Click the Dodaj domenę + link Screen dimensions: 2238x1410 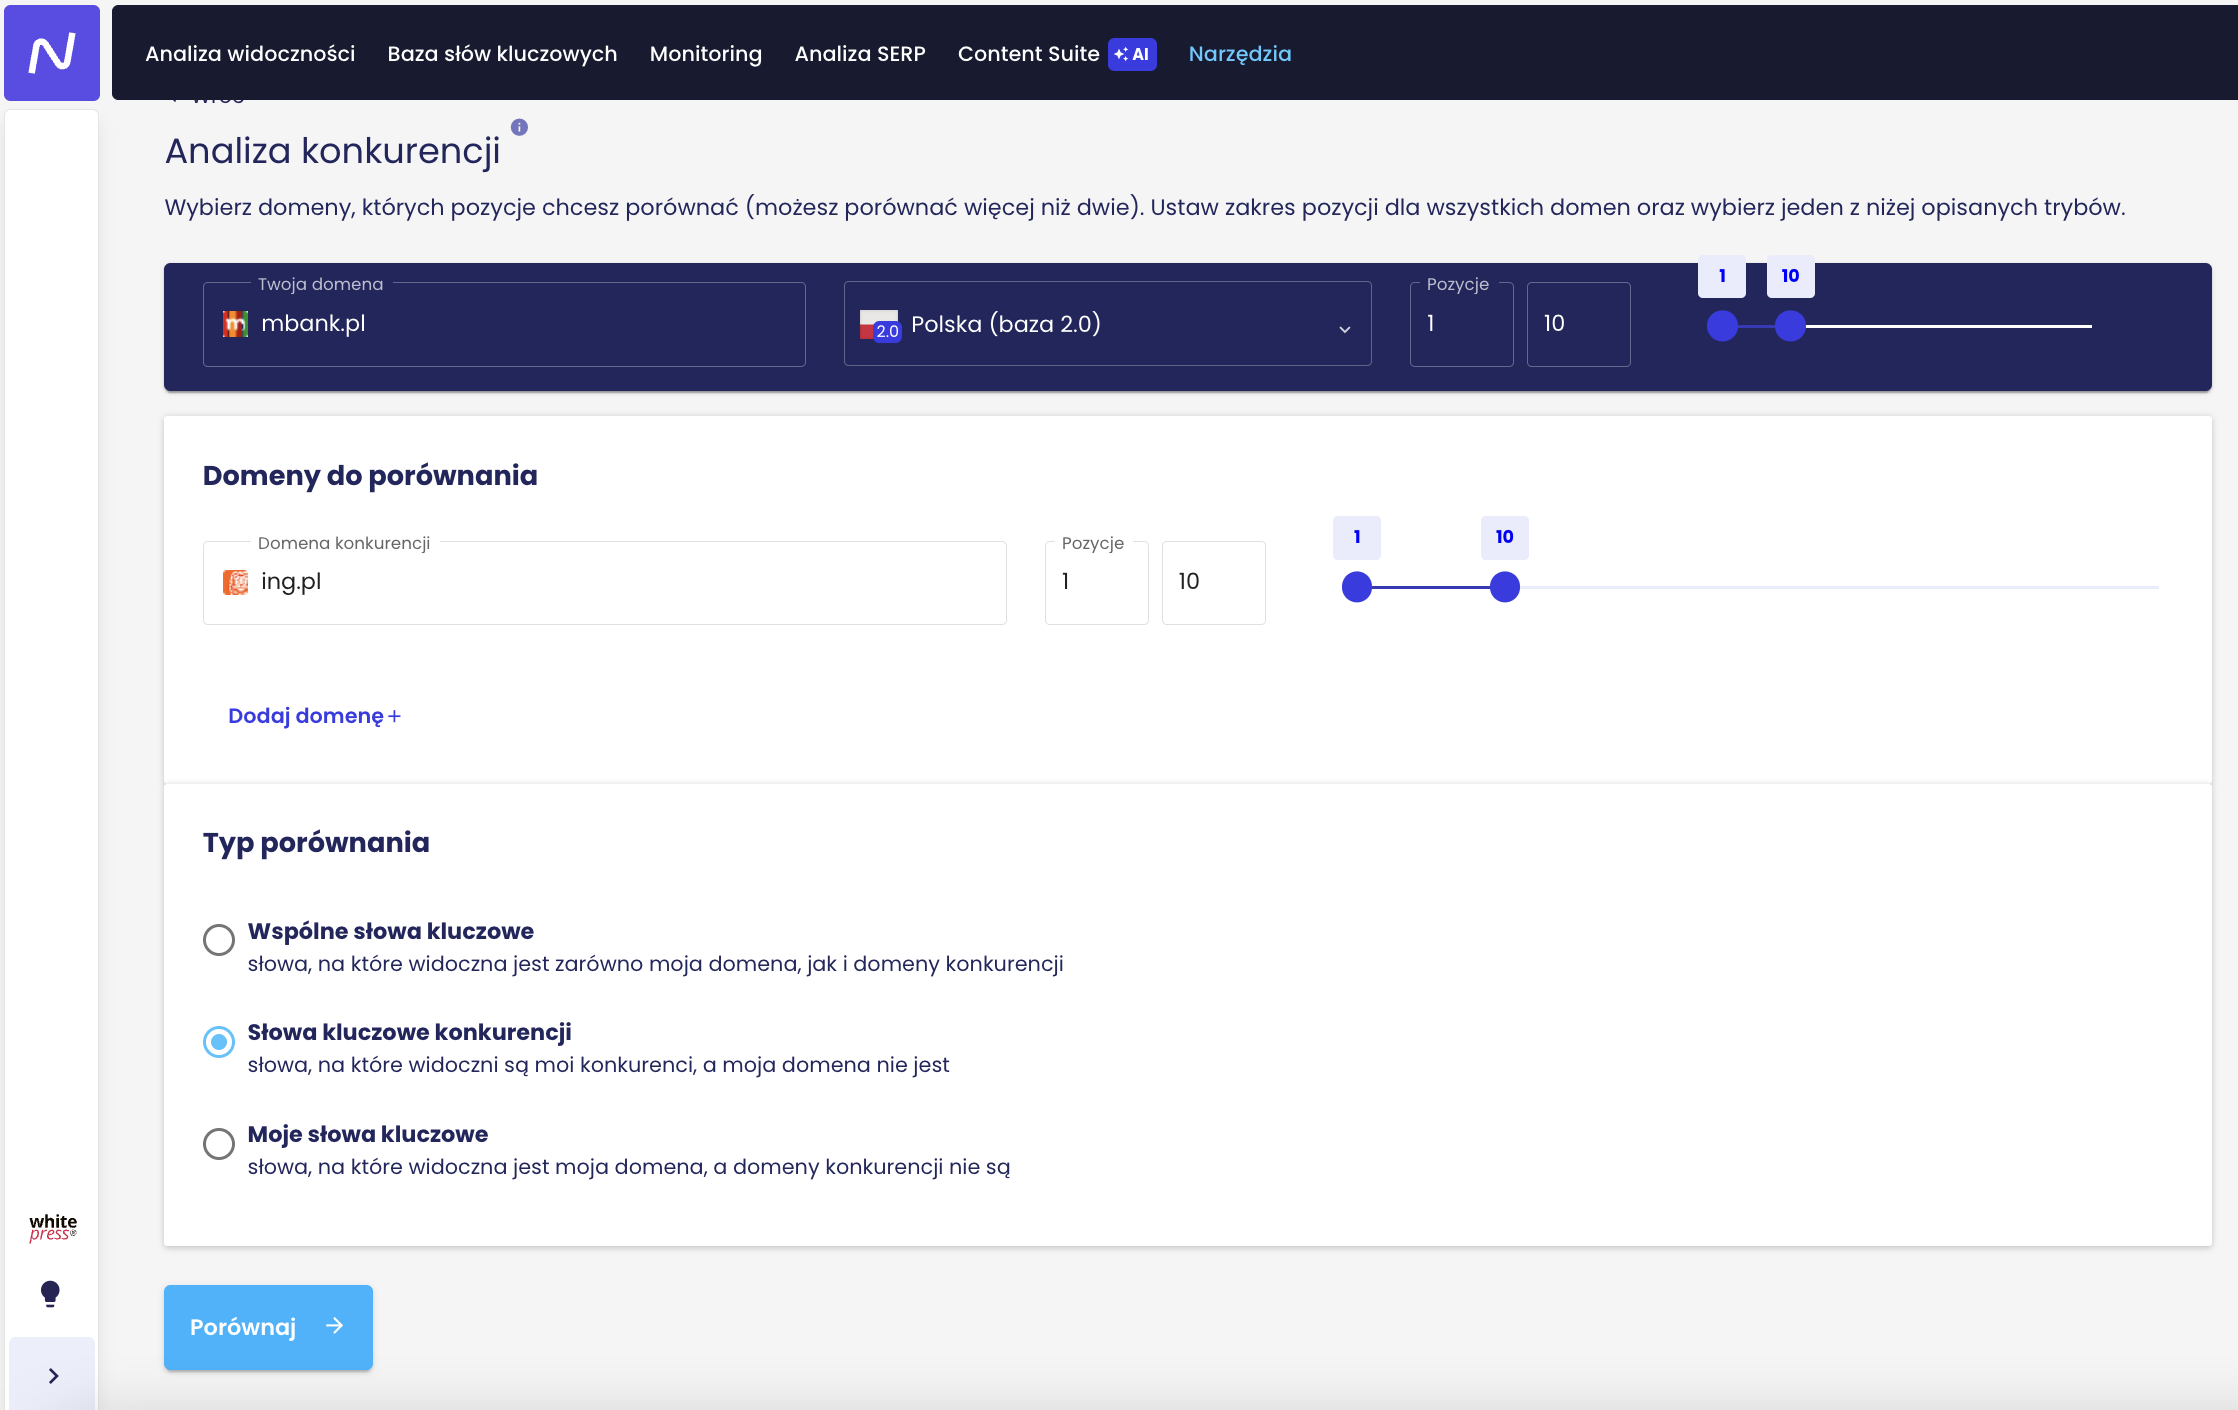pyautogui.click(x=314, y=716)
